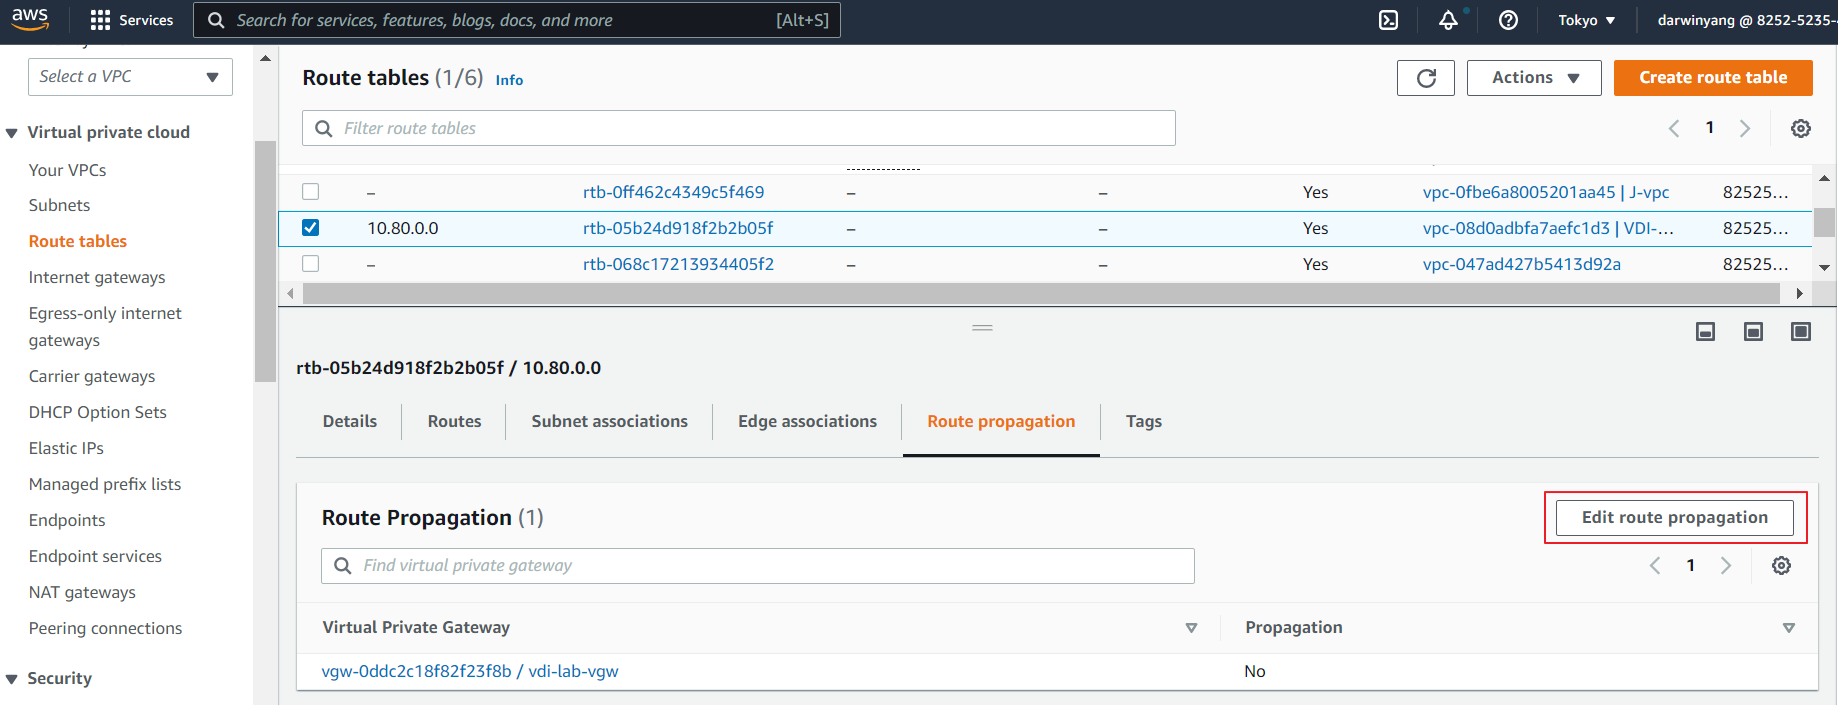The image size is (1838, 705).
Task: Open the help question mark menu
Action: click(1508, 20)
